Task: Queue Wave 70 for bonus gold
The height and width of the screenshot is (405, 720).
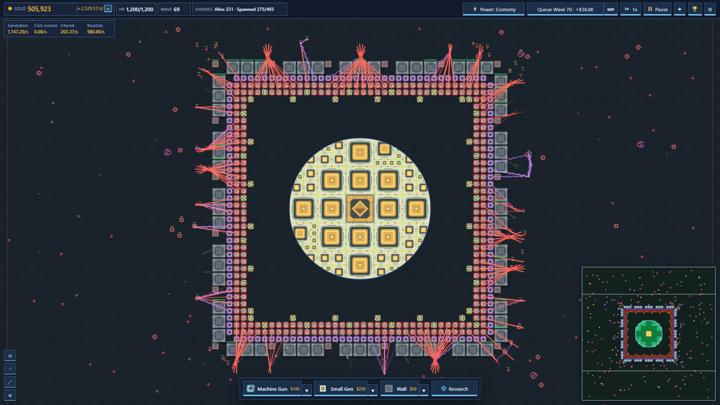Action: (565, 9)
